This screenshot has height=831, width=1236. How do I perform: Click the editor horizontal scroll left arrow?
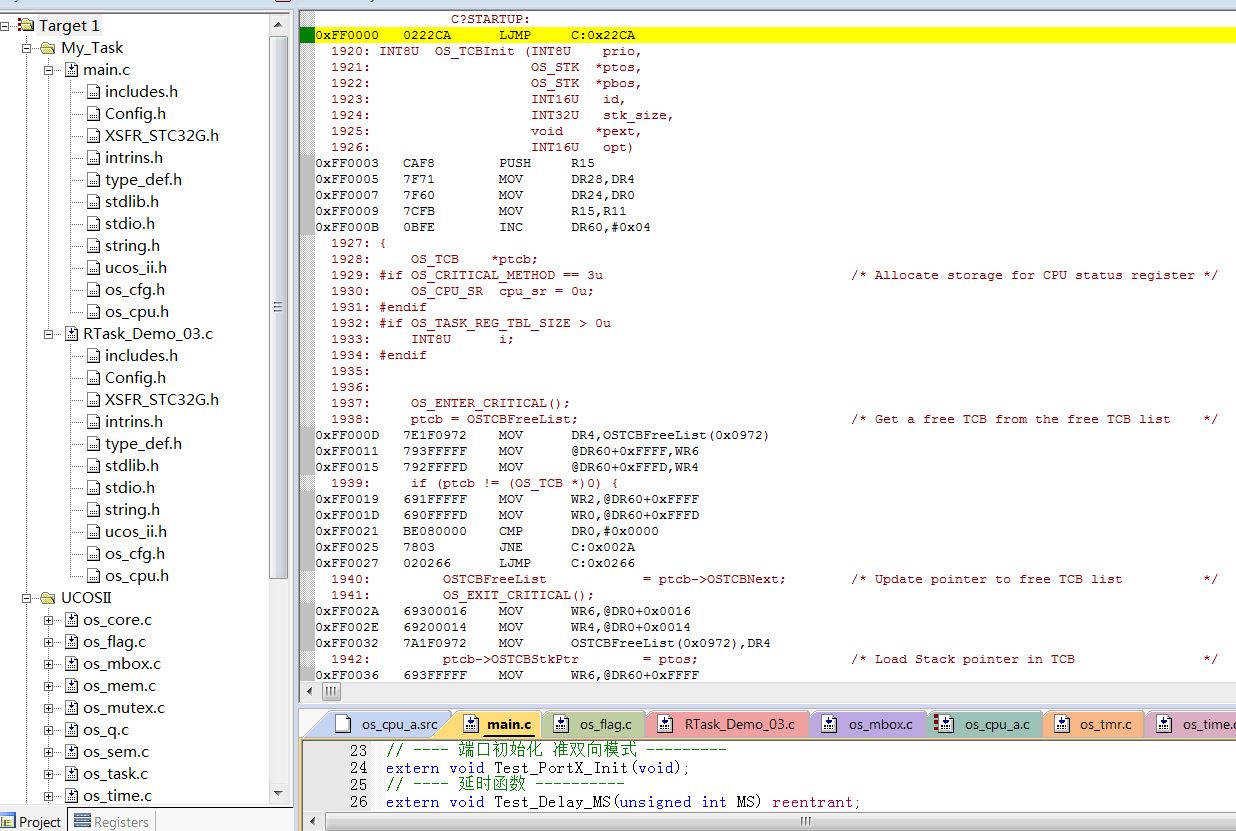[312, 821]
